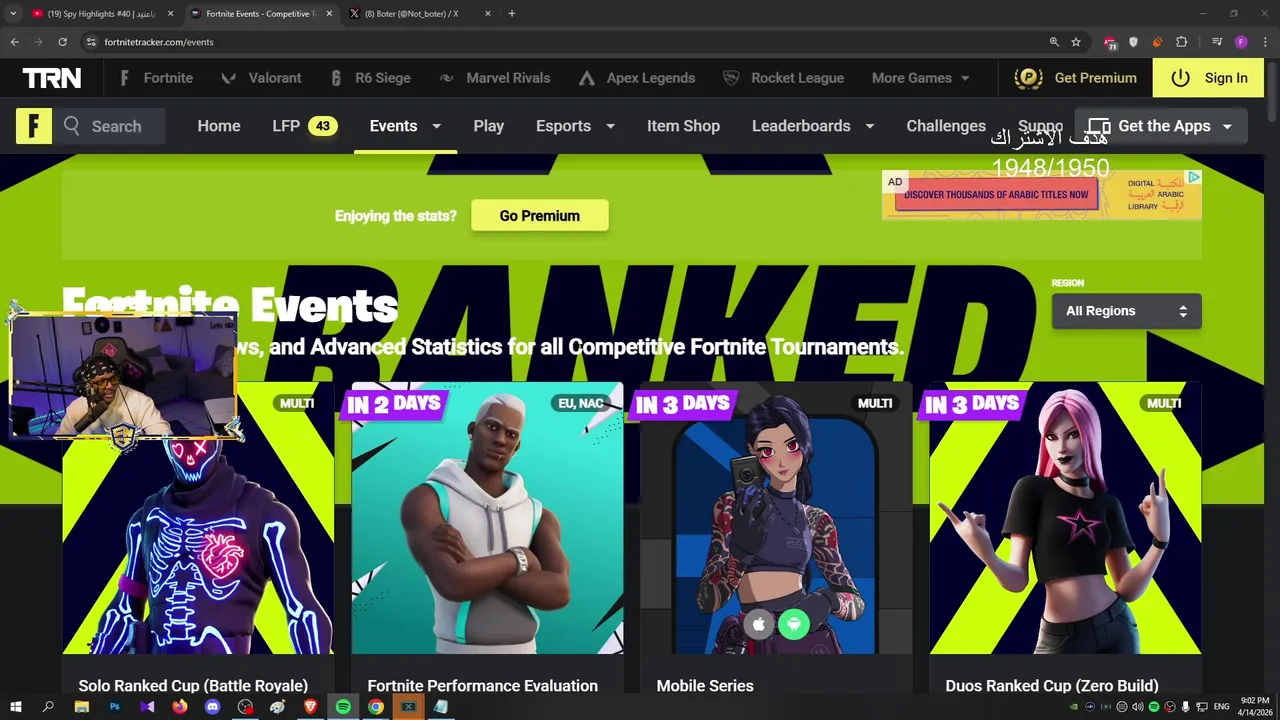
Task: Expand the Esports menu arrow
Action: [610, 126]
